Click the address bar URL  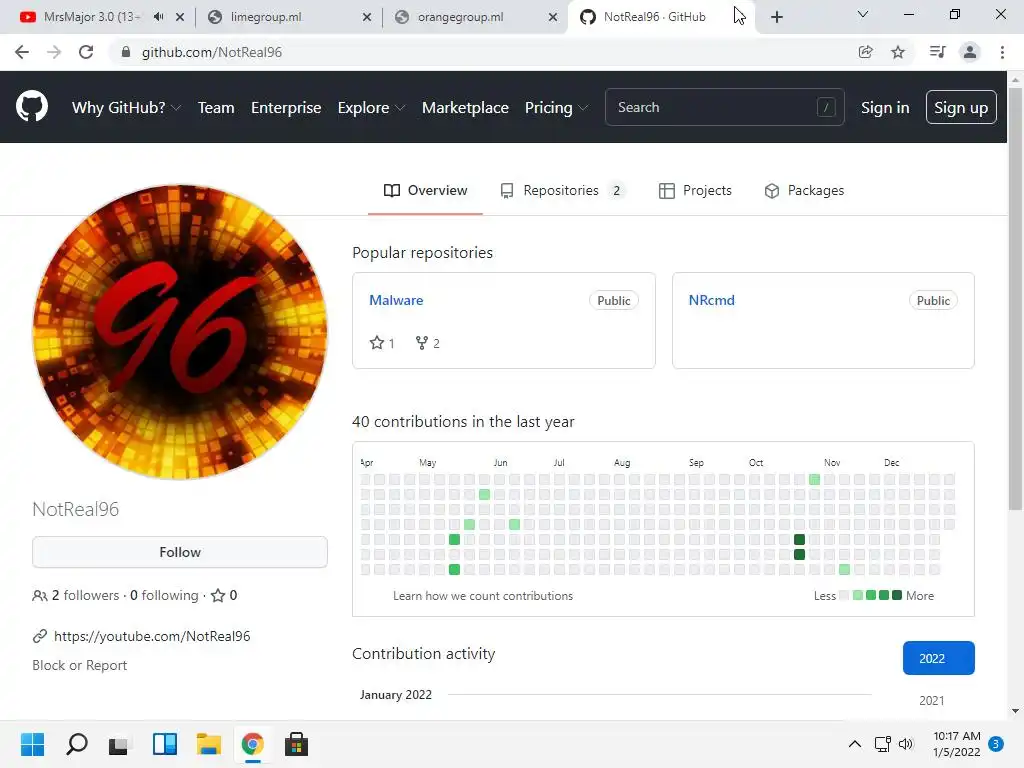tap(212, 52)
